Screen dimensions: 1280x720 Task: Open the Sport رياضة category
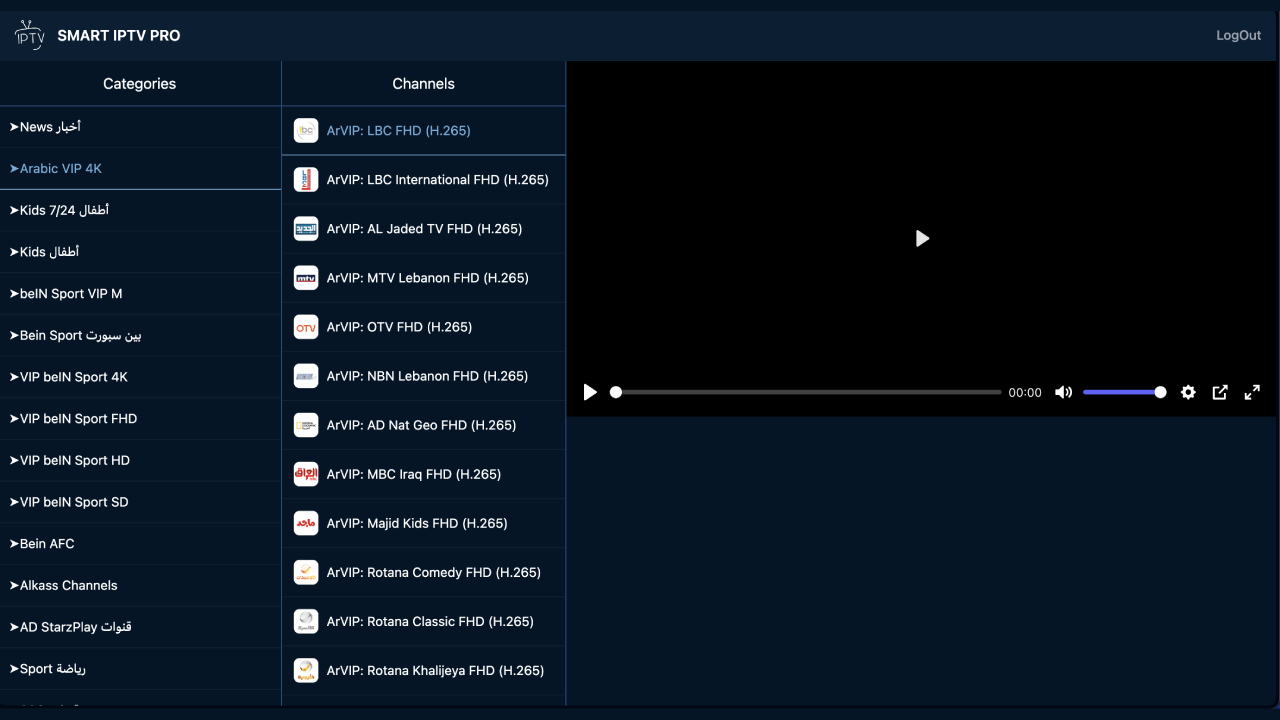[x=141, y=669]
